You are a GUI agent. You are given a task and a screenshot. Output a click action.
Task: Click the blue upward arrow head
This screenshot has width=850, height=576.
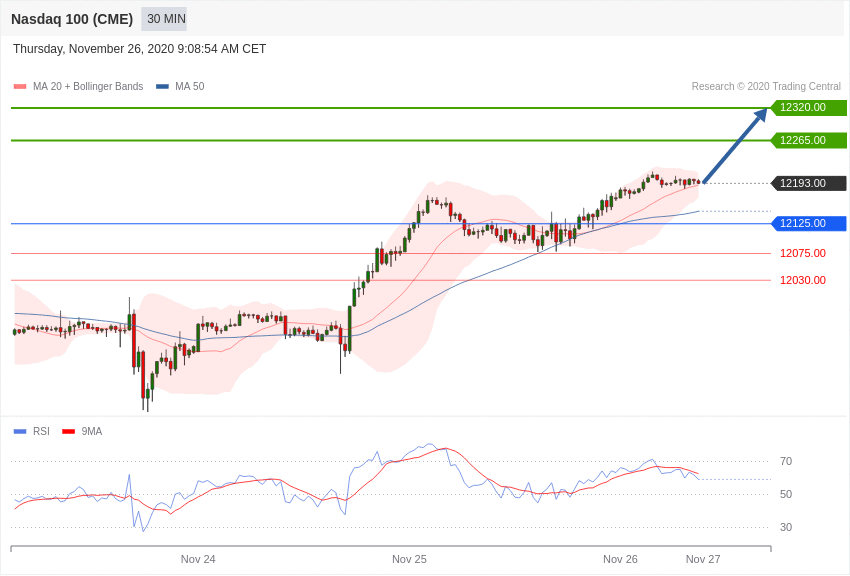tap(760, 114)
